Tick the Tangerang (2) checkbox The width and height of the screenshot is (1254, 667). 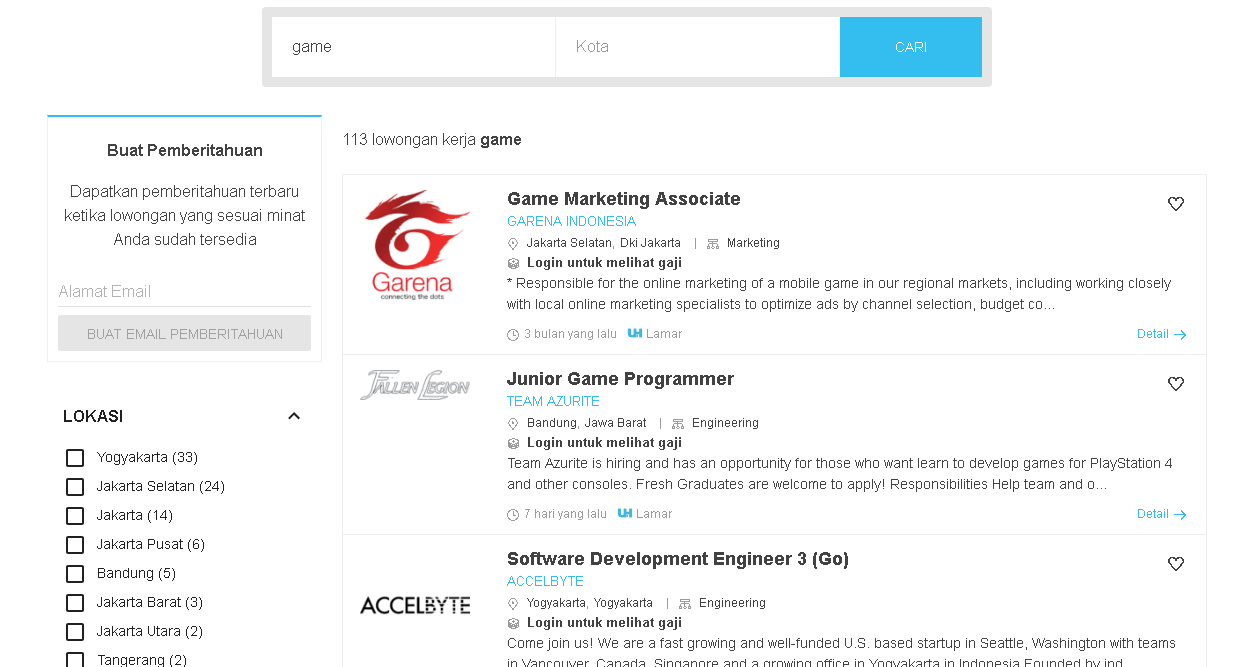75,660
